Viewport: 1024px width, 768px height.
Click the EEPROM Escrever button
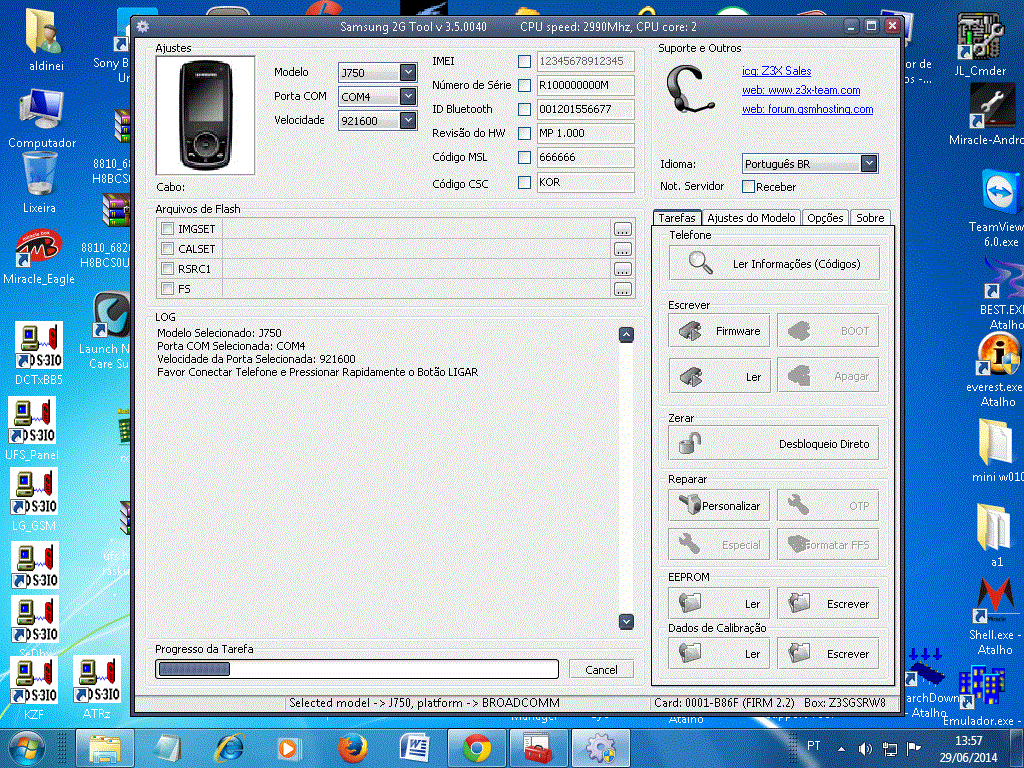(x=827, y=603)
